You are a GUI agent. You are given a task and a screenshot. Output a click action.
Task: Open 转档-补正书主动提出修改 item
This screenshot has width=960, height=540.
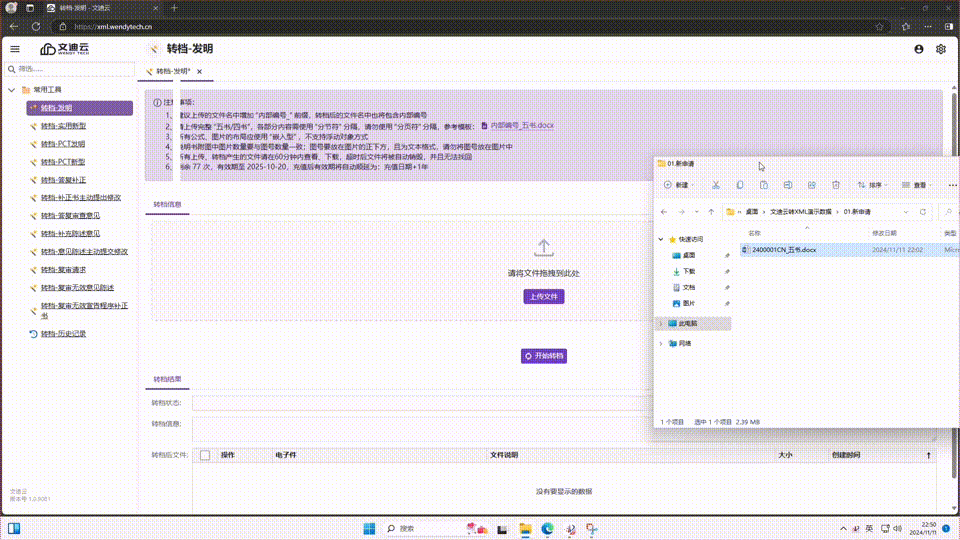81,198
